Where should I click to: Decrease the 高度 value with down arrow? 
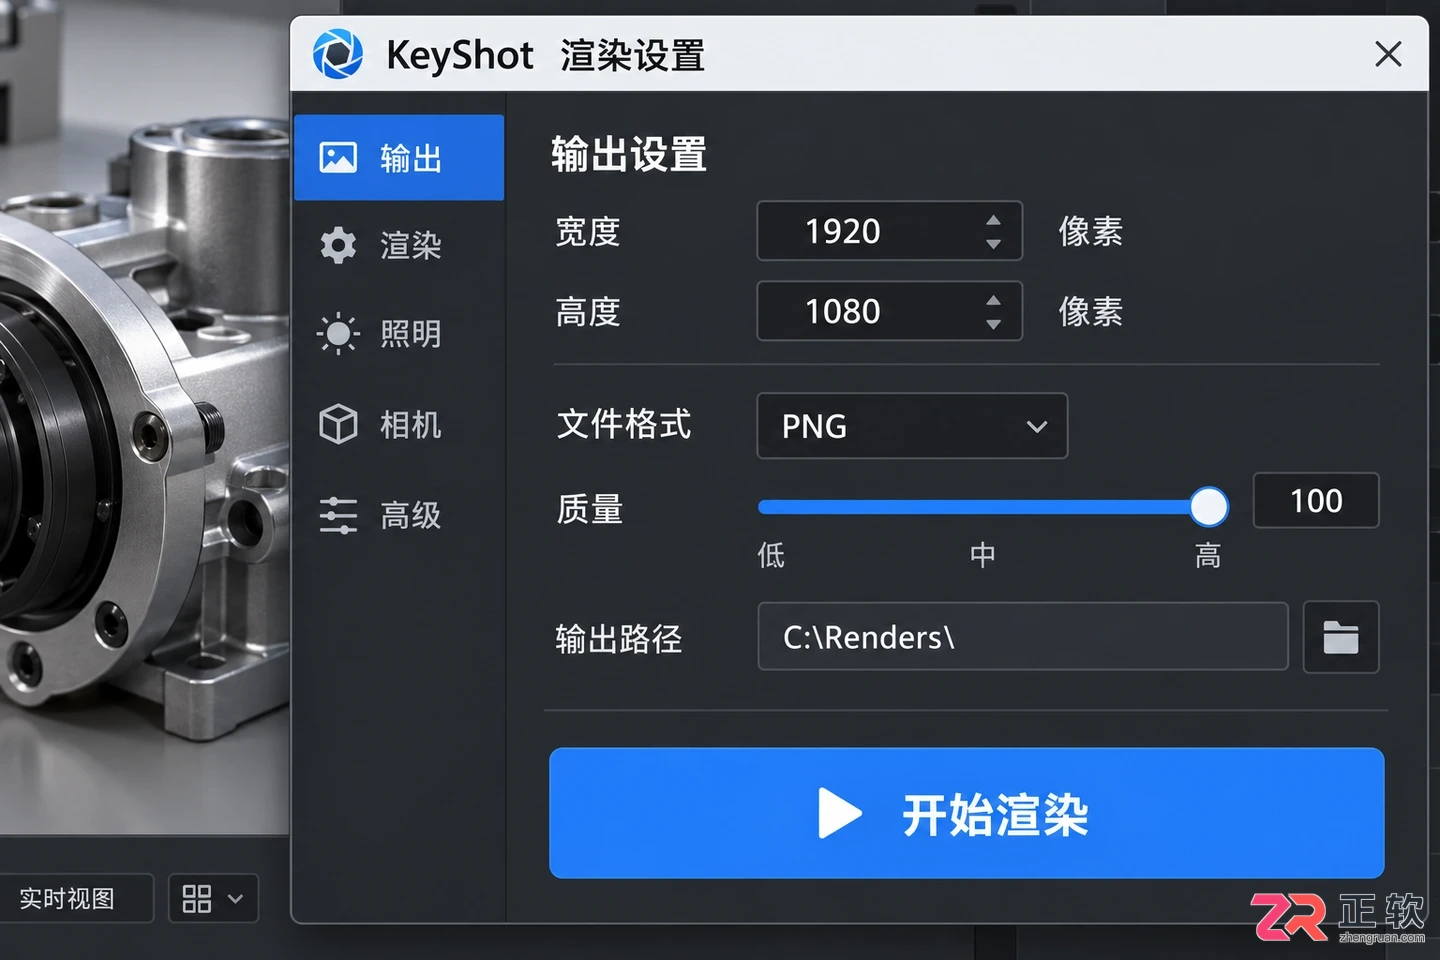tap(993, 324)
